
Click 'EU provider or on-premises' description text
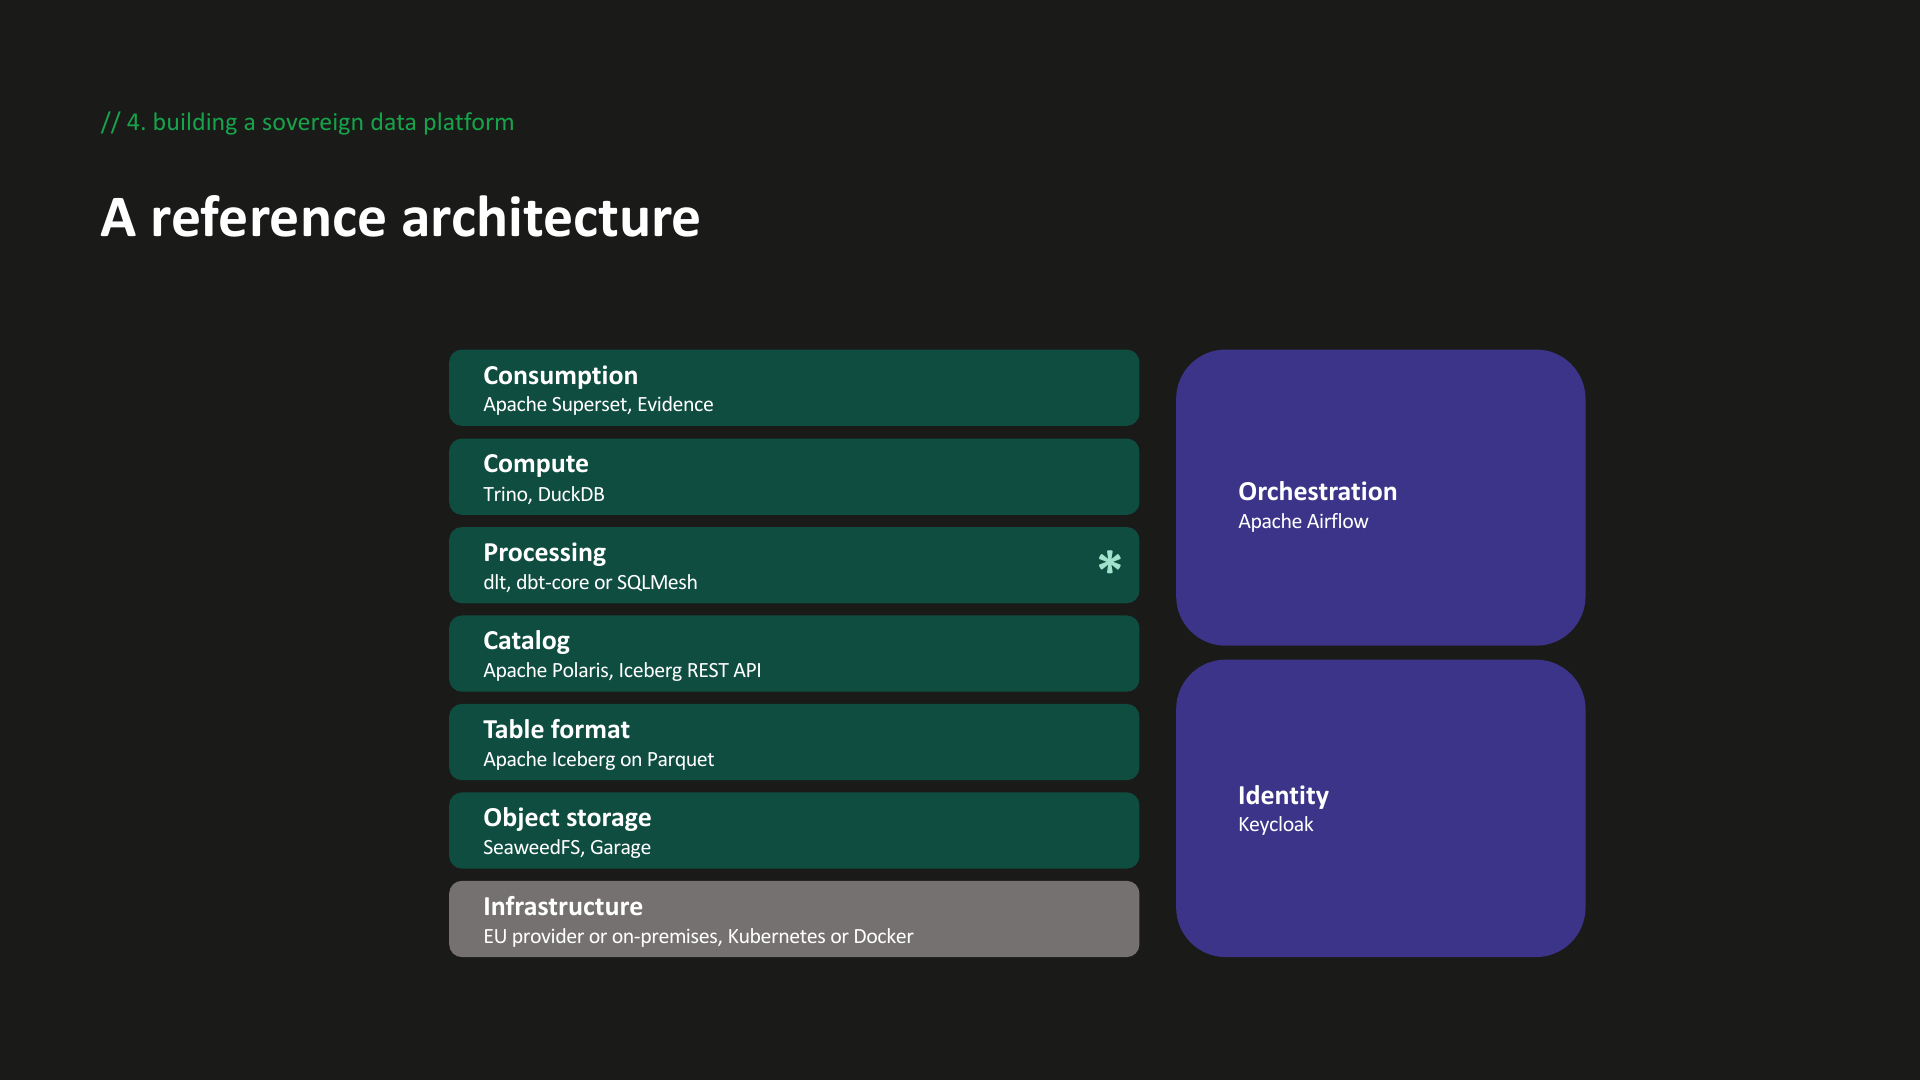point(698,936)
